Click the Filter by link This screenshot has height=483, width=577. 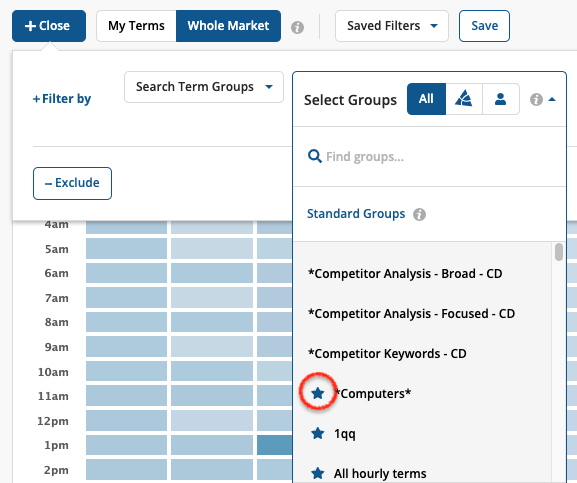(62, 99)
